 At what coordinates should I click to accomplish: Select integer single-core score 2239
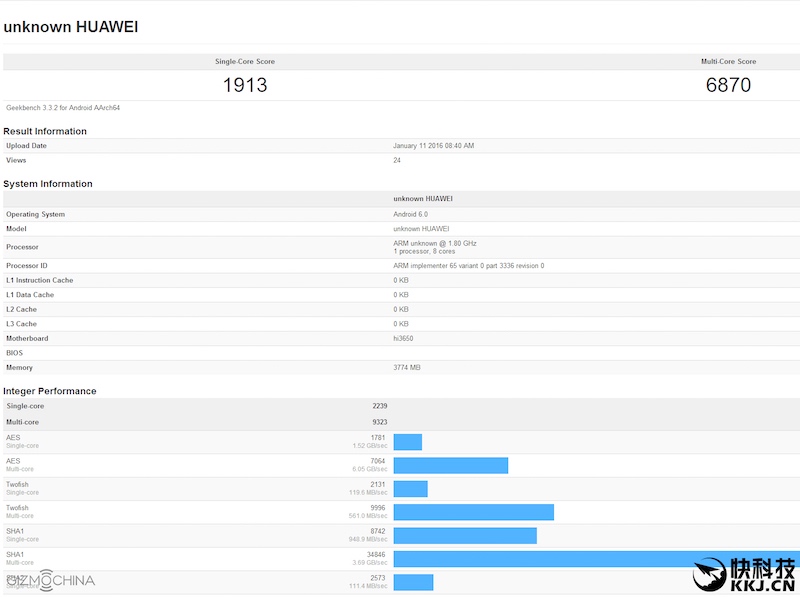pyautogui.click(x=380, y=406)
